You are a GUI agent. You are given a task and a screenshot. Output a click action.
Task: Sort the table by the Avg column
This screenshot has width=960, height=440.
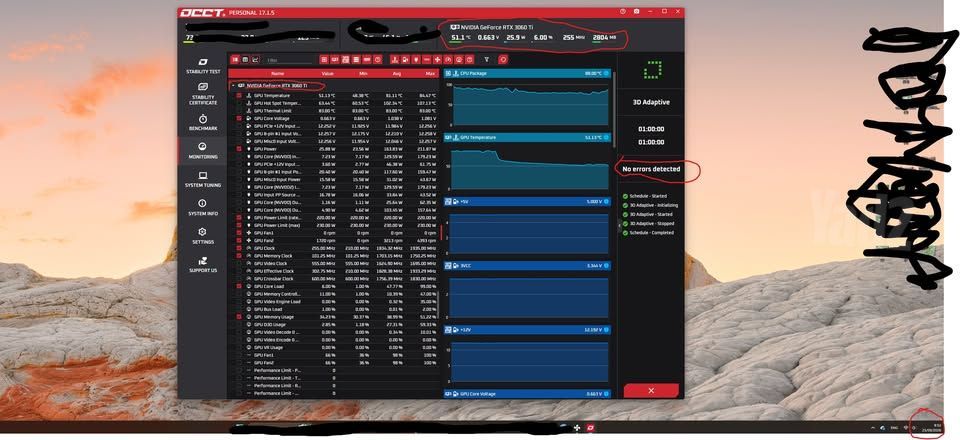pyautogui.click(x=395, y=73)
